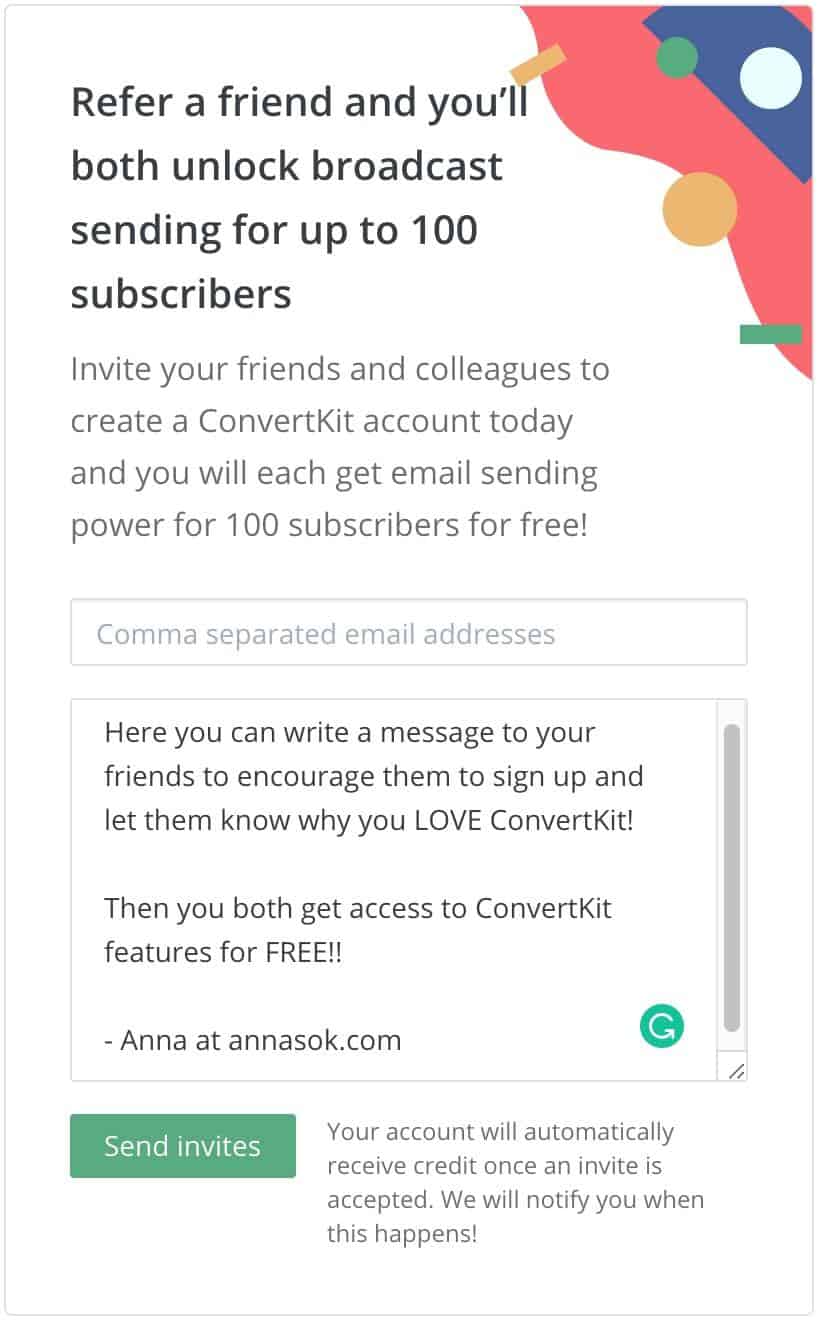Click the account credit notice text
Screen dimensions: 820x1322
tap(515, 1183)
